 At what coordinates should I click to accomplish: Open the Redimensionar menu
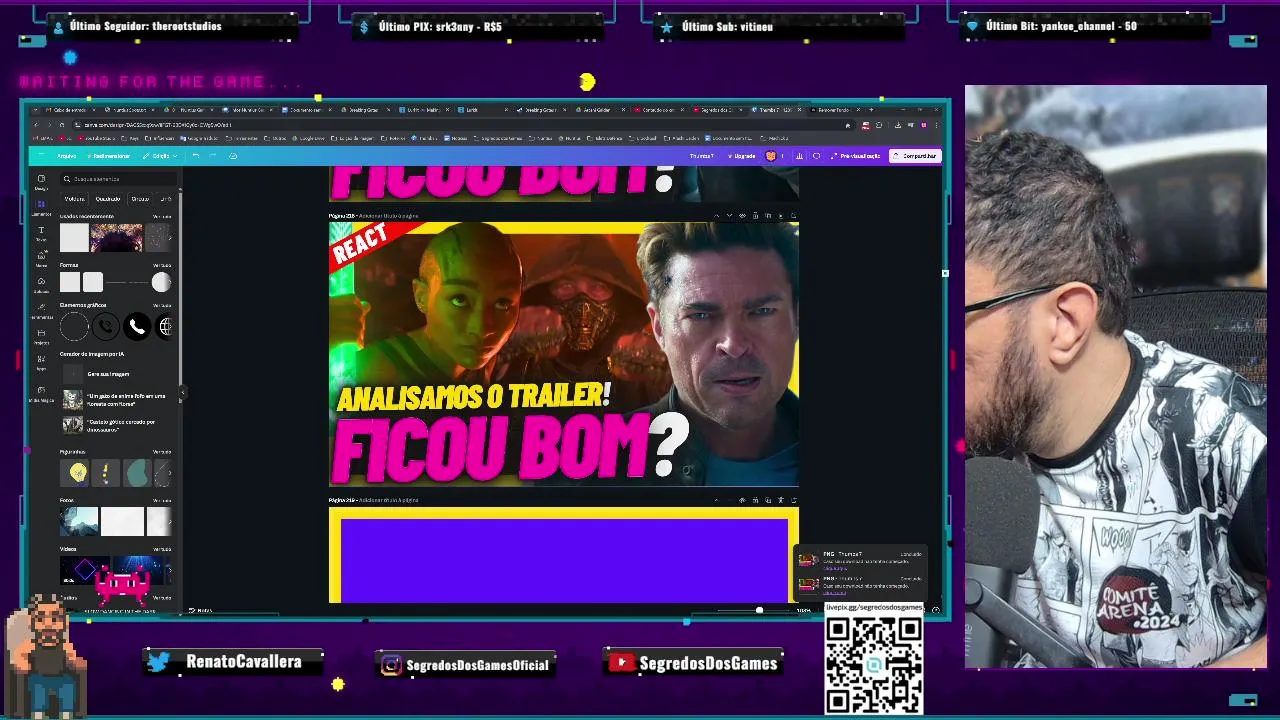click(110, 156)
